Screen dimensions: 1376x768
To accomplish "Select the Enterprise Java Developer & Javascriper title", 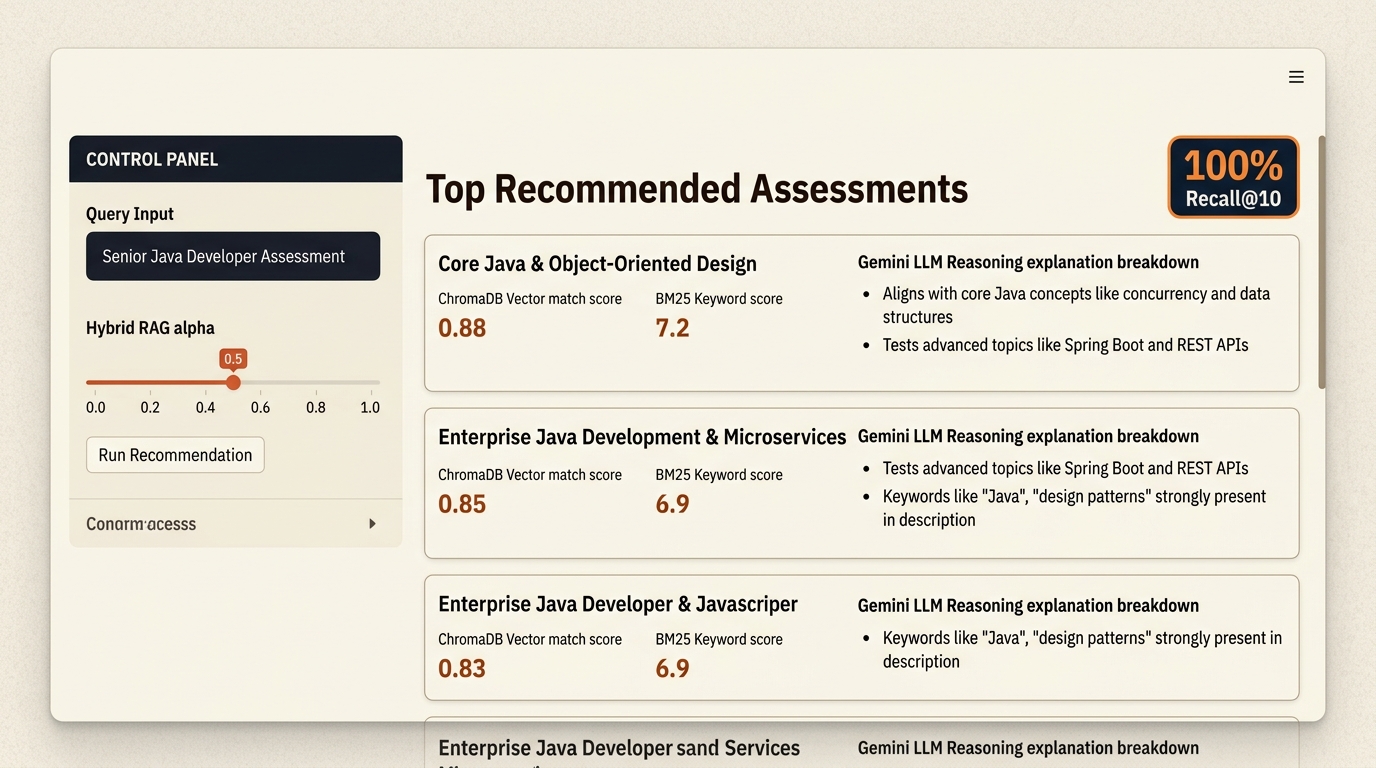I will click(x=618, y=604).
